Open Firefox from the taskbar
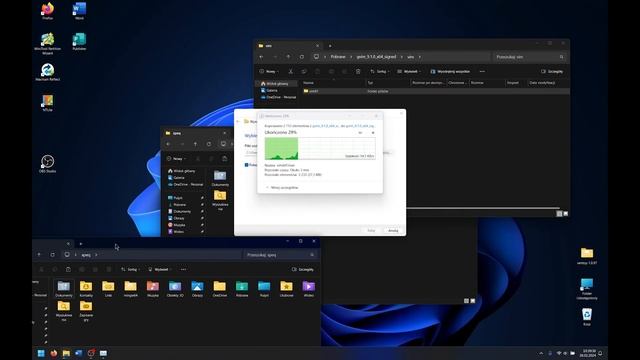The height and width of the screenshot is (360, 640). tap(53, 353)
